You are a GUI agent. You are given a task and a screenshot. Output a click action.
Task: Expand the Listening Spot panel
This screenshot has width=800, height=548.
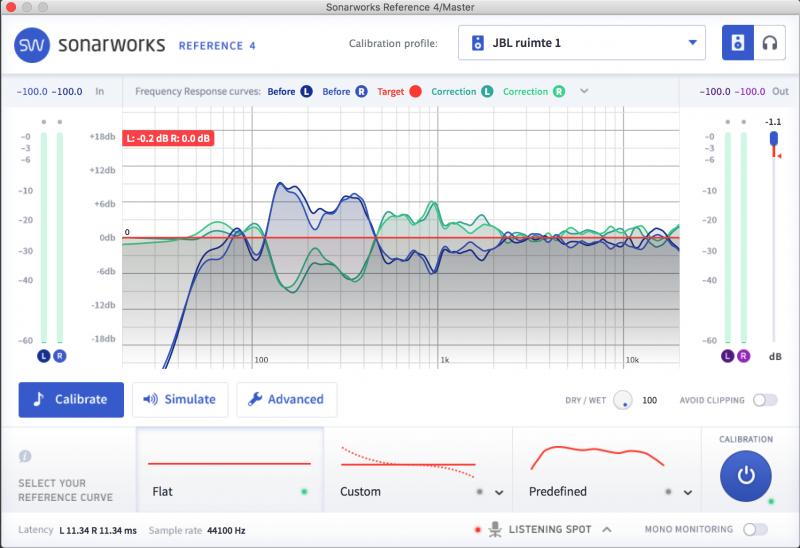coord(607,529)
